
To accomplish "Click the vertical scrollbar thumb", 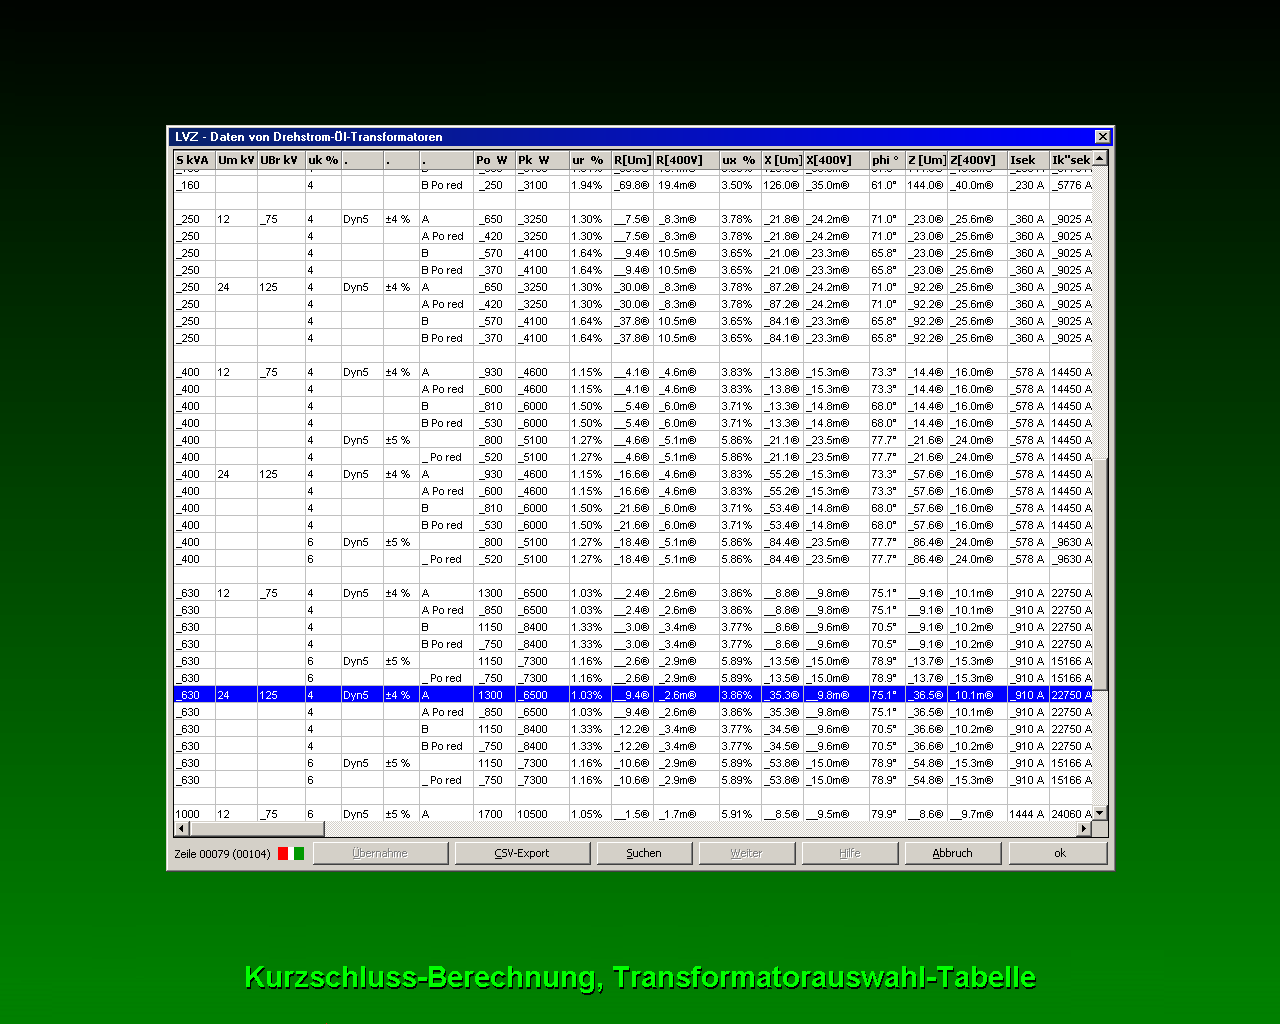I will 1100,574.
